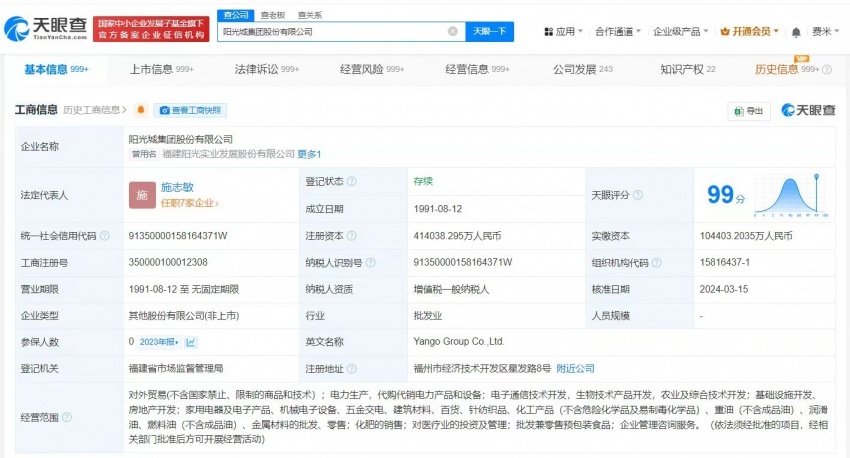Open the 知识产权 tab
850x458 pixels.
(x=688, y=69)
